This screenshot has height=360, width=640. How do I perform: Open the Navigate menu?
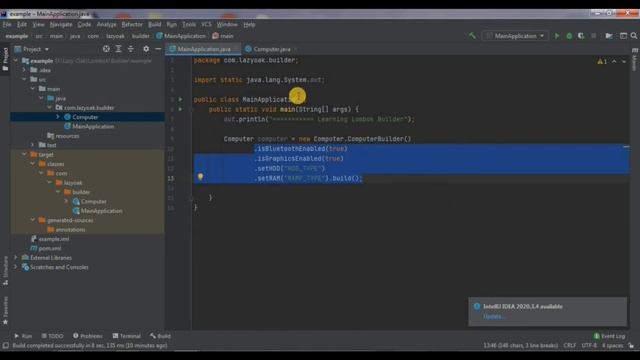click(x=61, y=24)
